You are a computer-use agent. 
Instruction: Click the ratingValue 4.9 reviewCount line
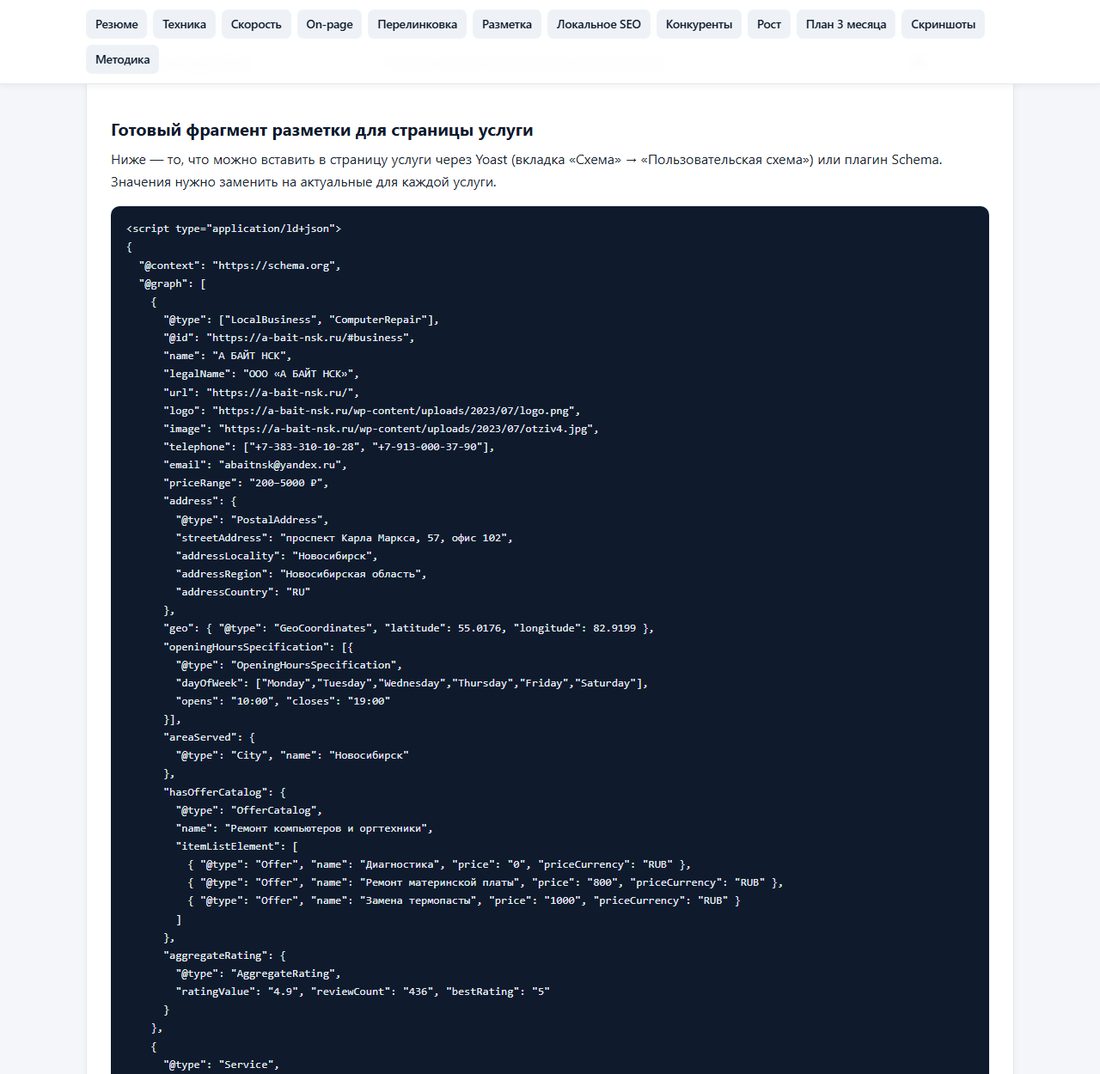pyautogui.click(x=363, y=992)
